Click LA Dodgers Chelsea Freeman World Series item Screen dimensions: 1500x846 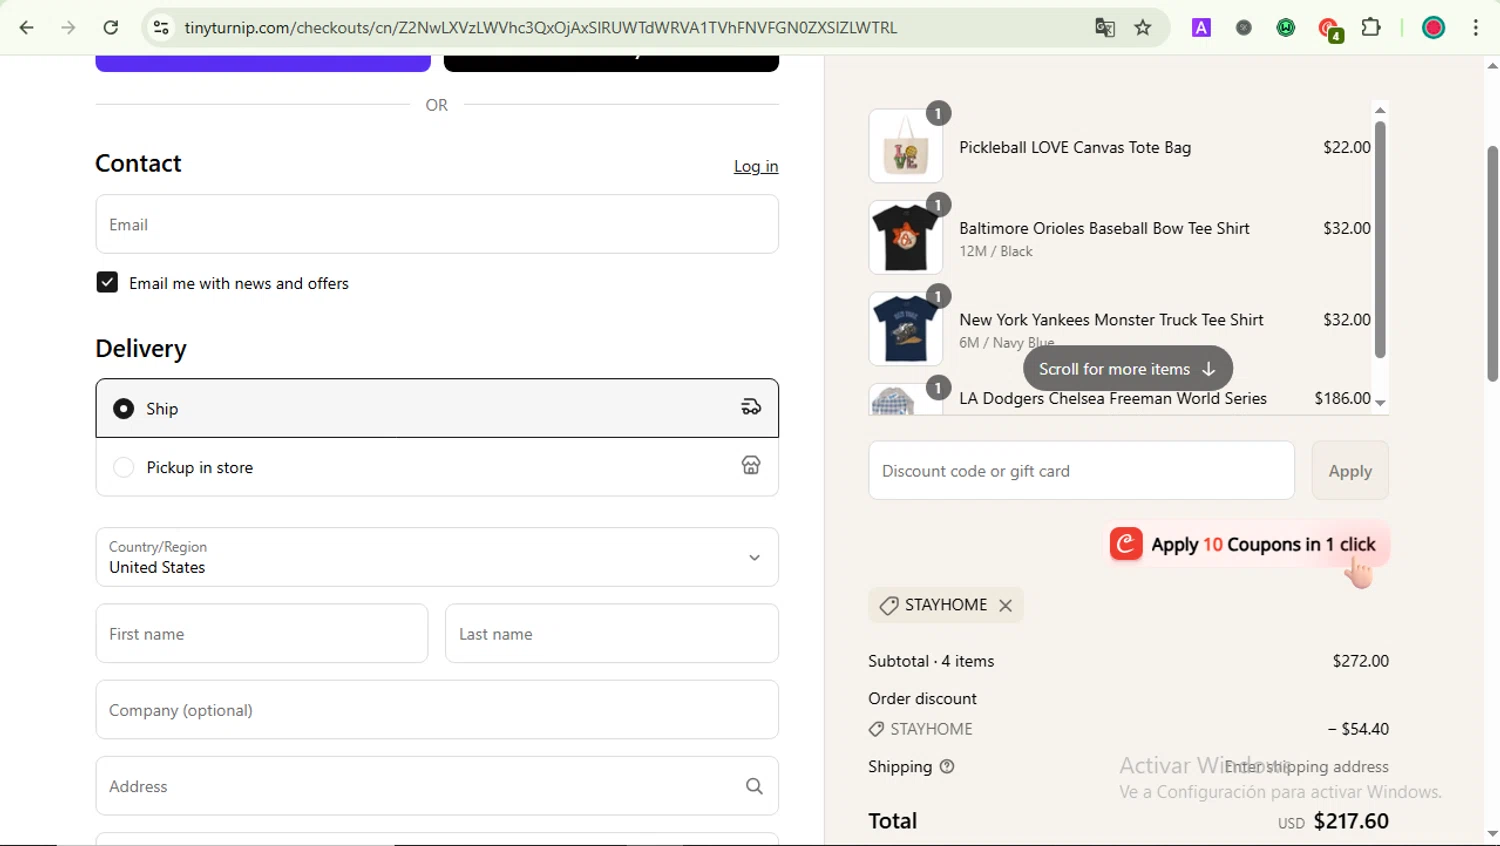click(1112, 398)
